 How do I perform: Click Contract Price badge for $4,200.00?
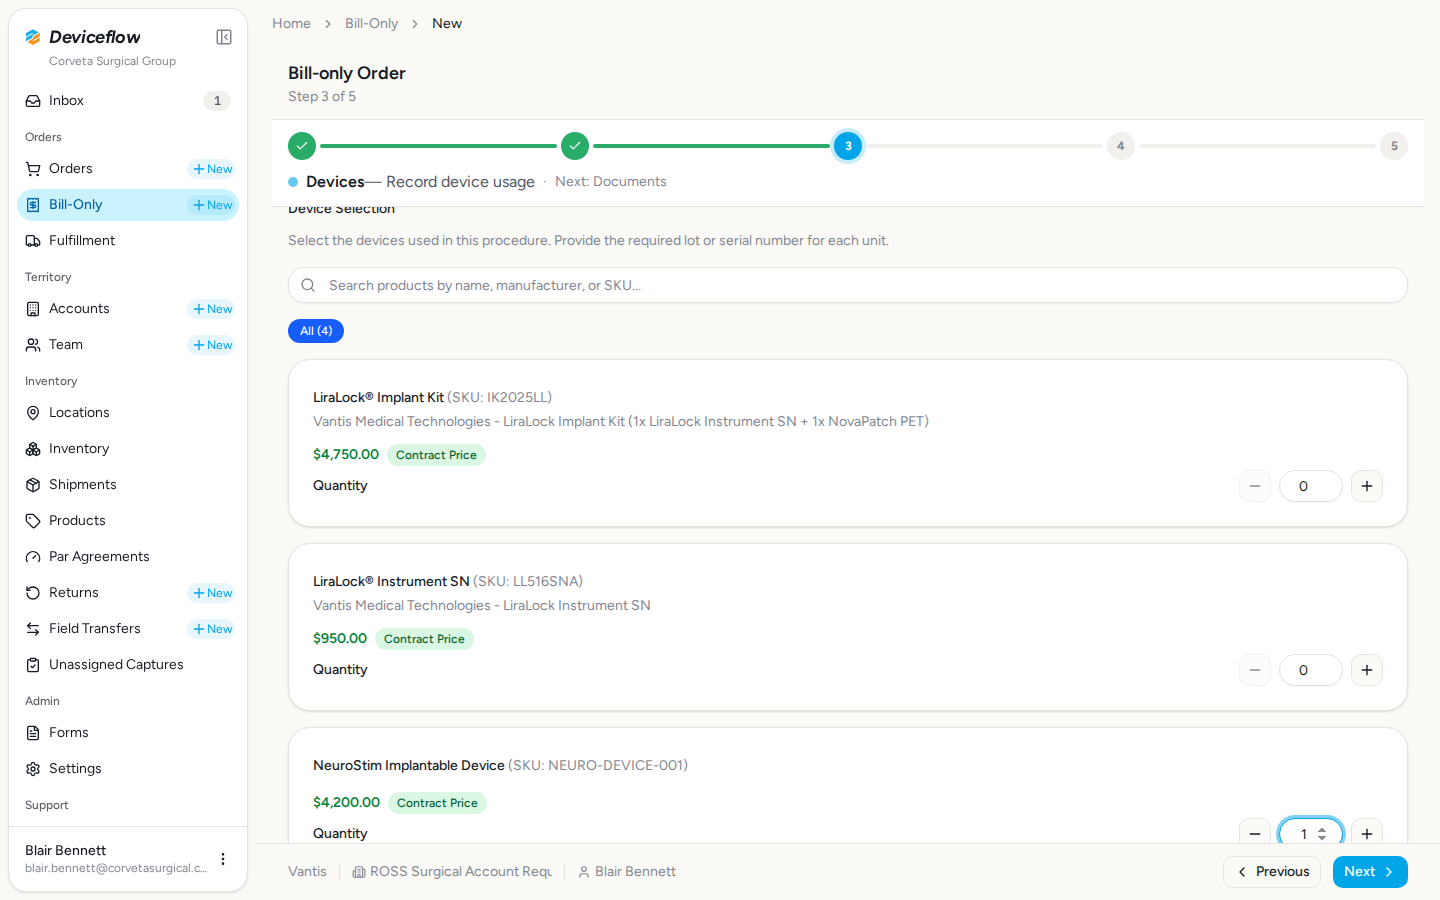click(437, 803)
